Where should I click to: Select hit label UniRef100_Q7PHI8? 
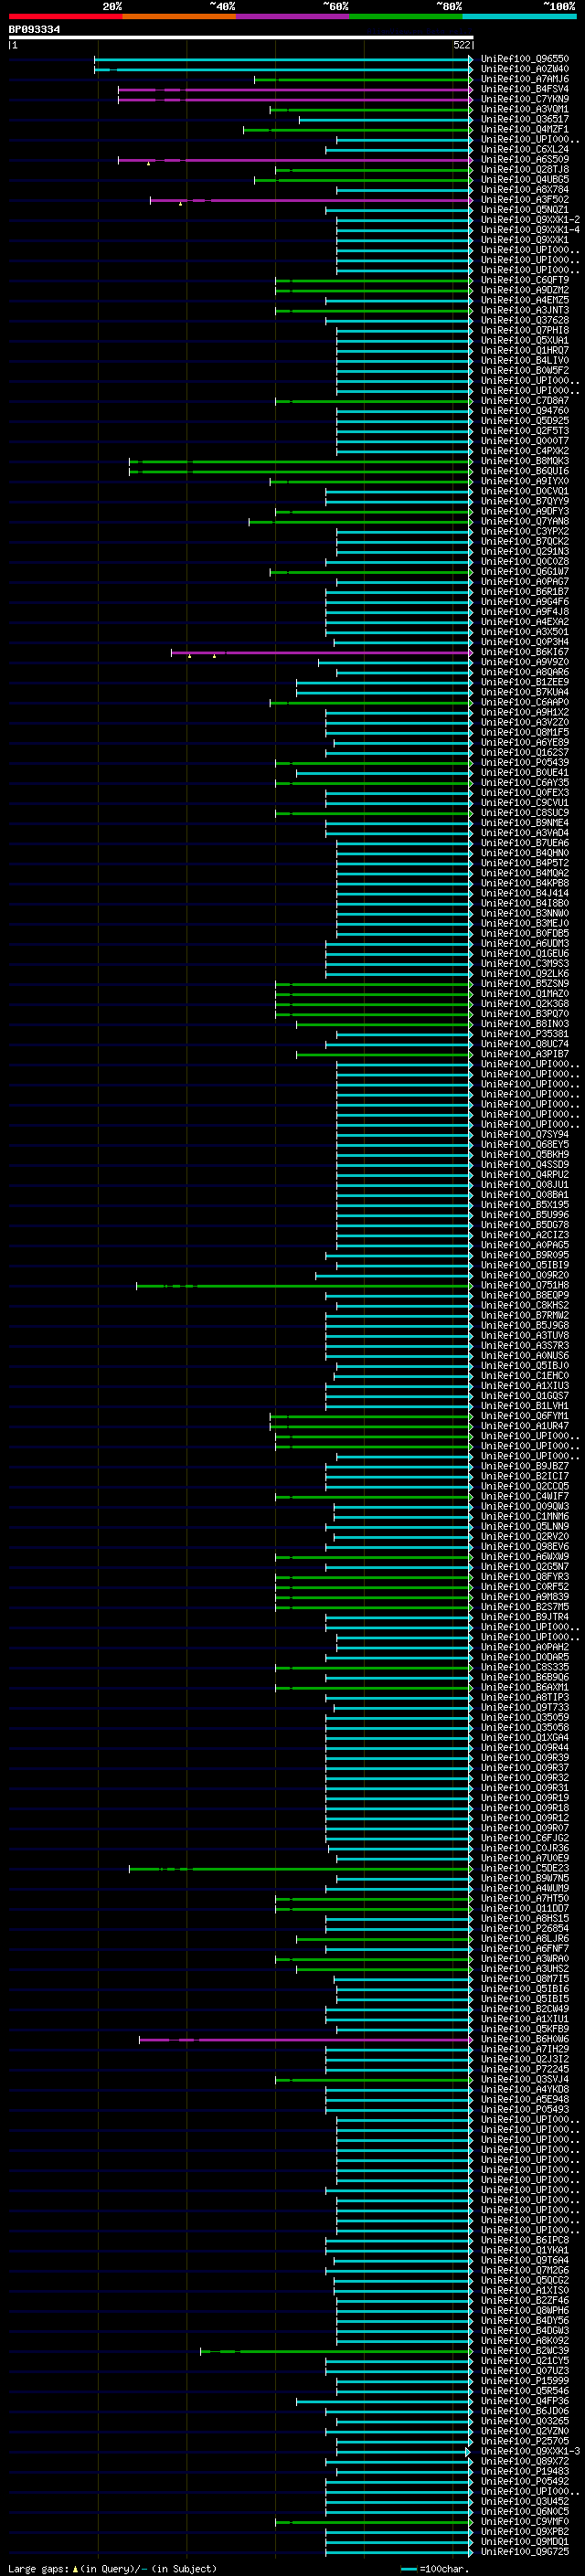point(524,330)
